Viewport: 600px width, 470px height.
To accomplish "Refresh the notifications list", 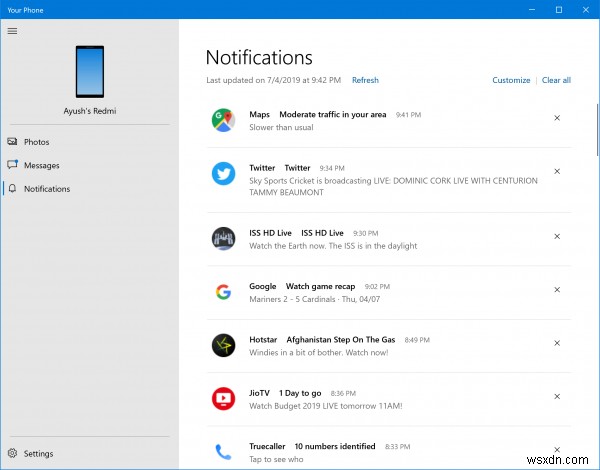I will (x=365, y=80).
